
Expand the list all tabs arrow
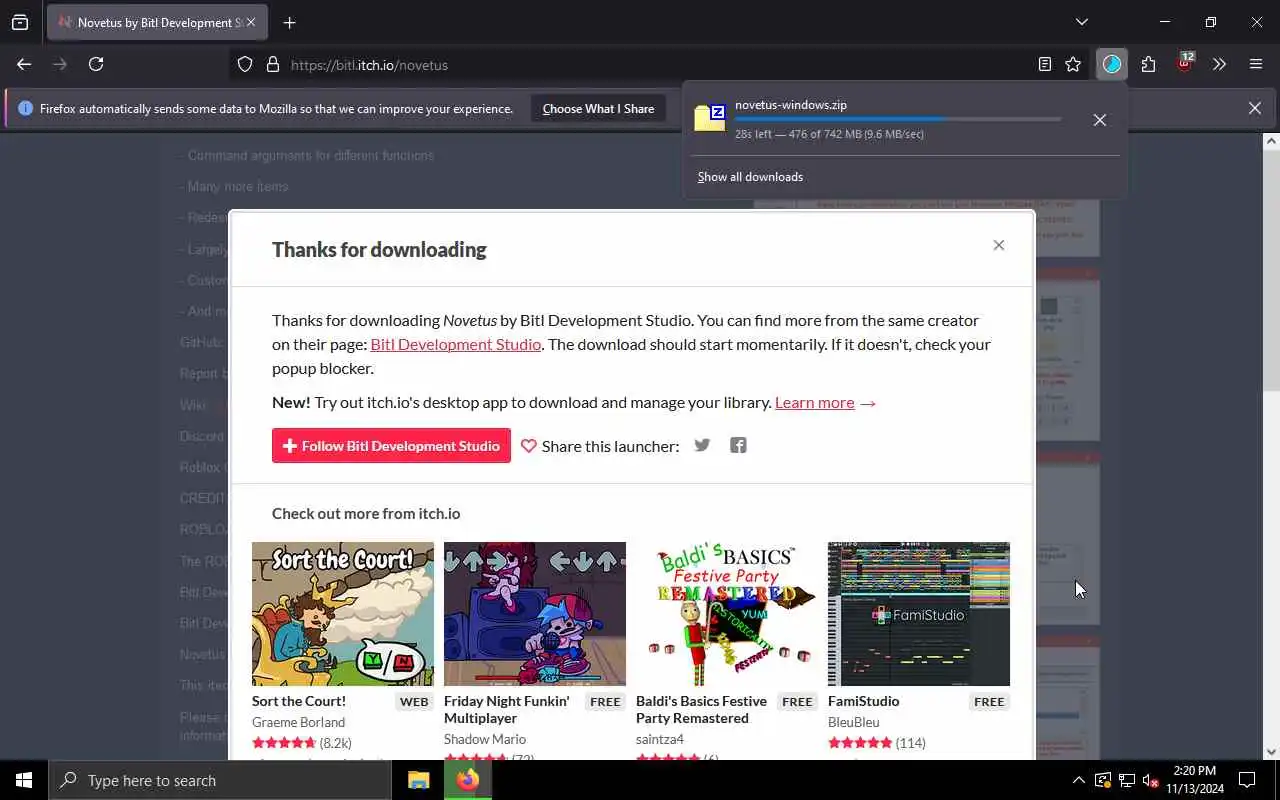1081,22
